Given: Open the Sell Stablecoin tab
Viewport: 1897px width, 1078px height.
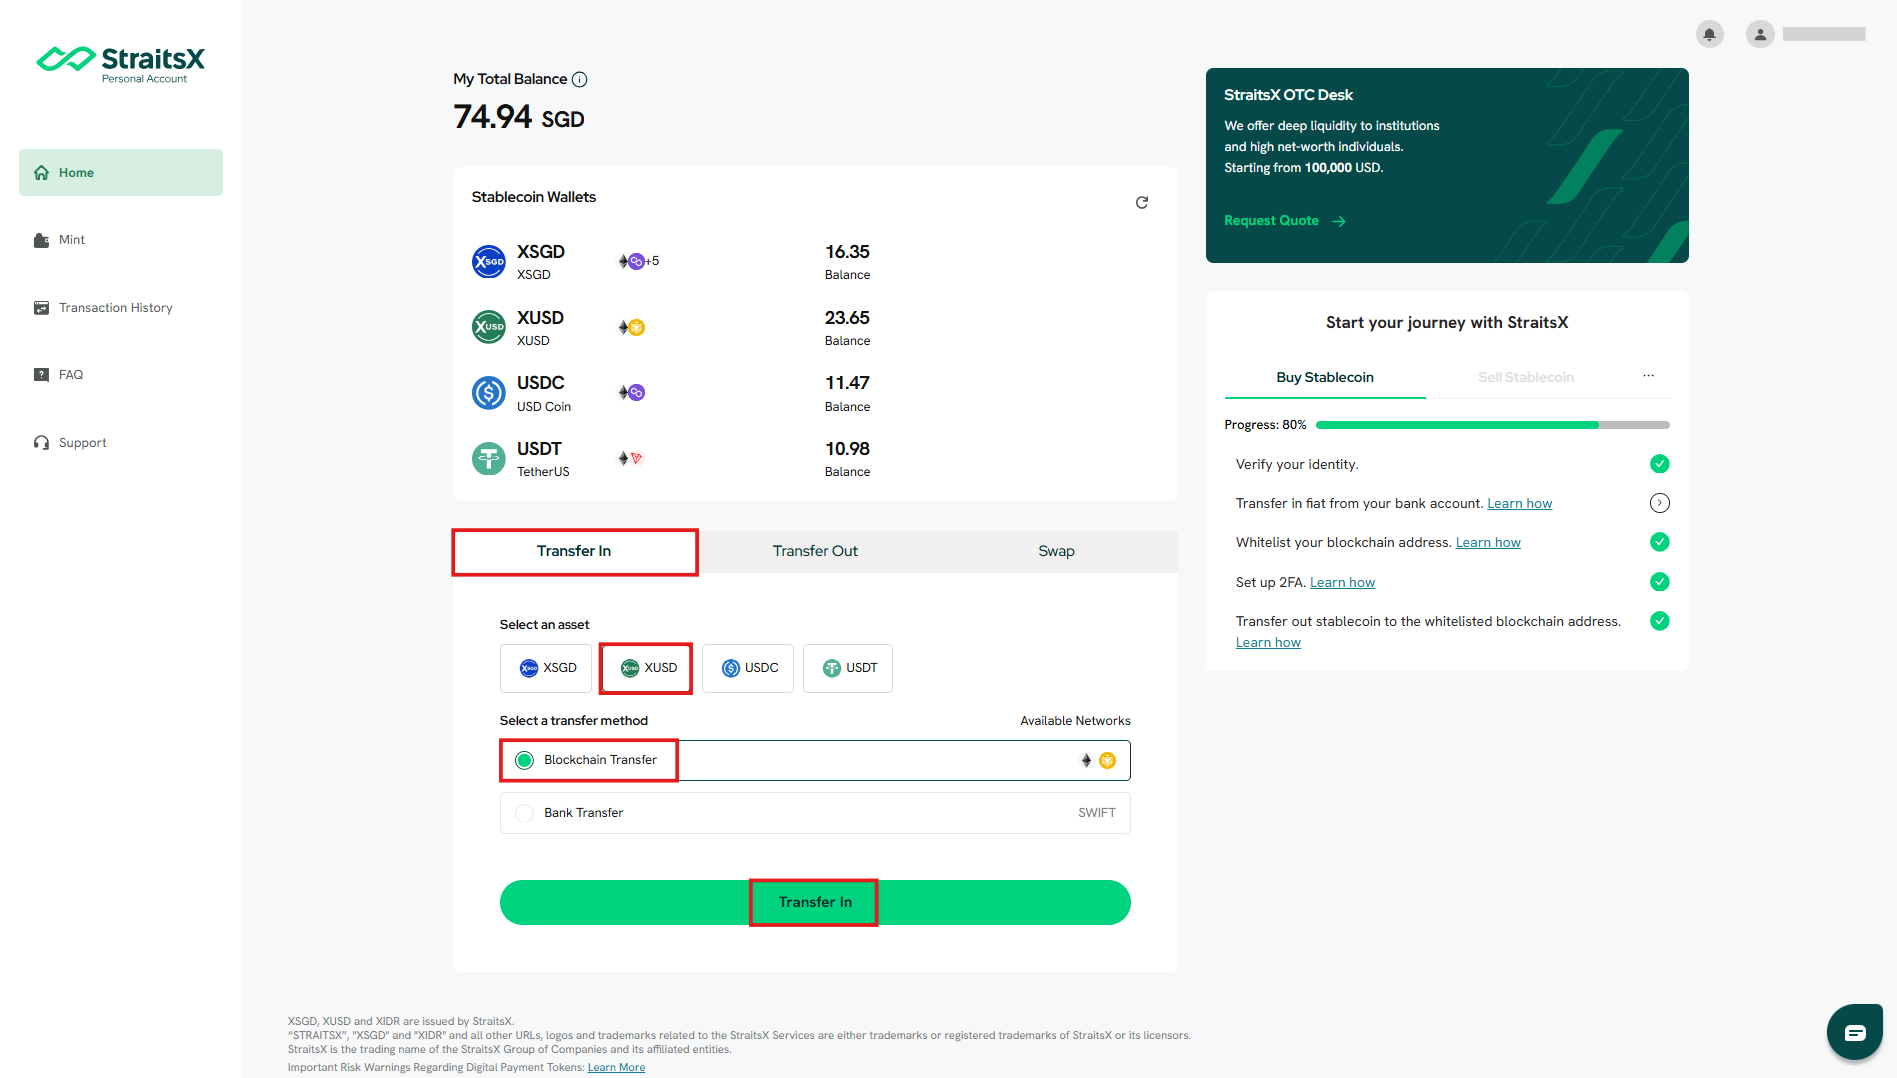Looking at the screenshot, I should [x=1526, y=378].
